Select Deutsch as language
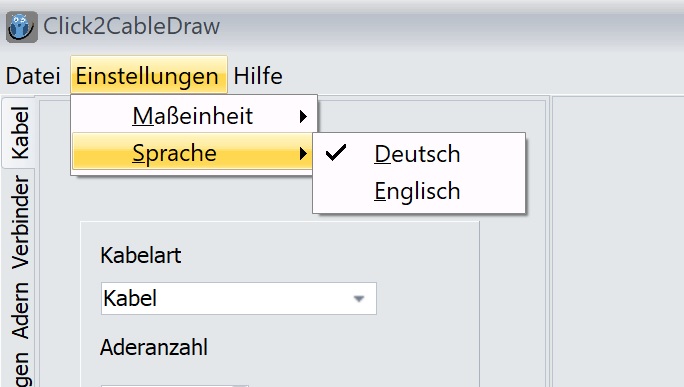This screenshot has width=684, height=387. coord(419,154)
